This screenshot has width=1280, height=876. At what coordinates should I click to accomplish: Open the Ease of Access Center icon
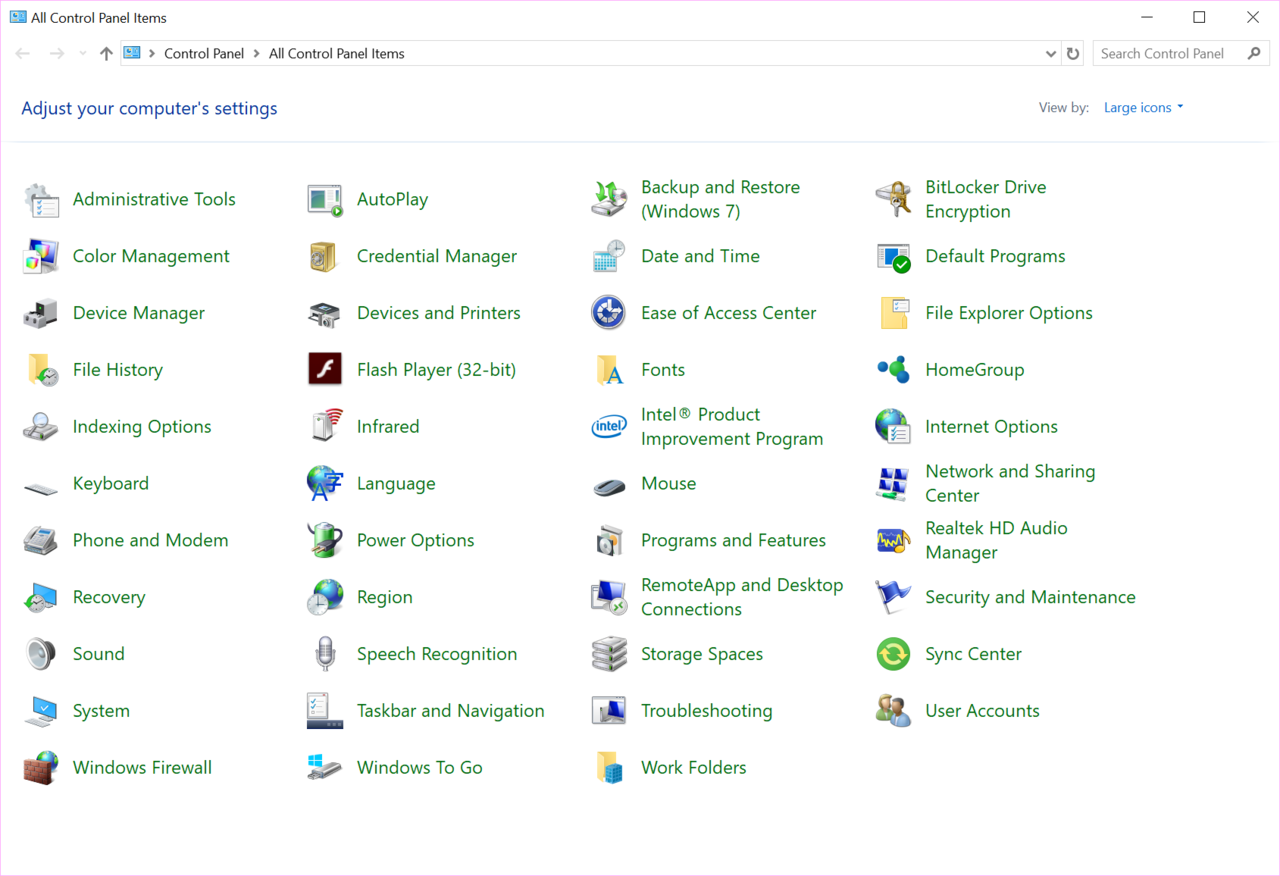point(609,314)
